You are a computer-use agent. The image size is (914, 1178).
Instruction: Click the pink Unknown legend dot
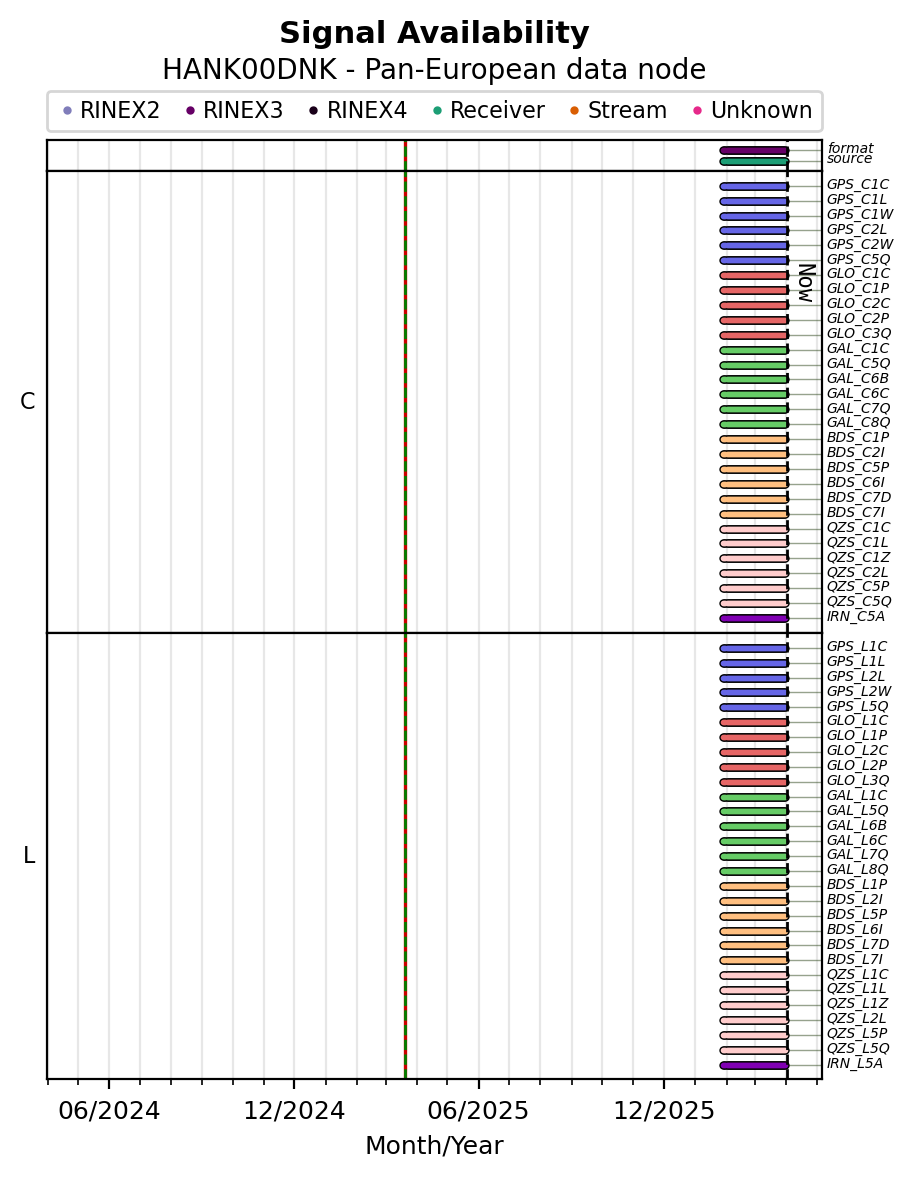click(x=698, y=111)
